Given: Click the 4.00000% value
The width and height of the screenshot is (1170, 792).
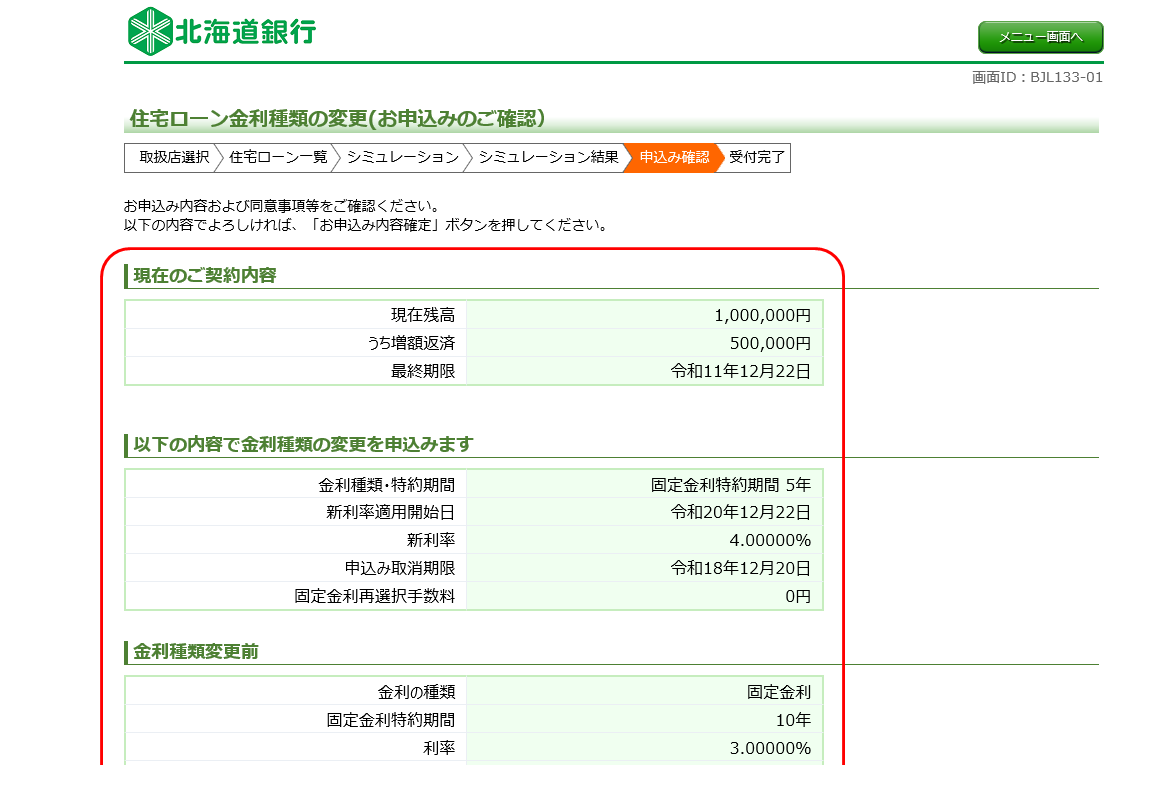Looking at the screenshot, I should point(770,540).
